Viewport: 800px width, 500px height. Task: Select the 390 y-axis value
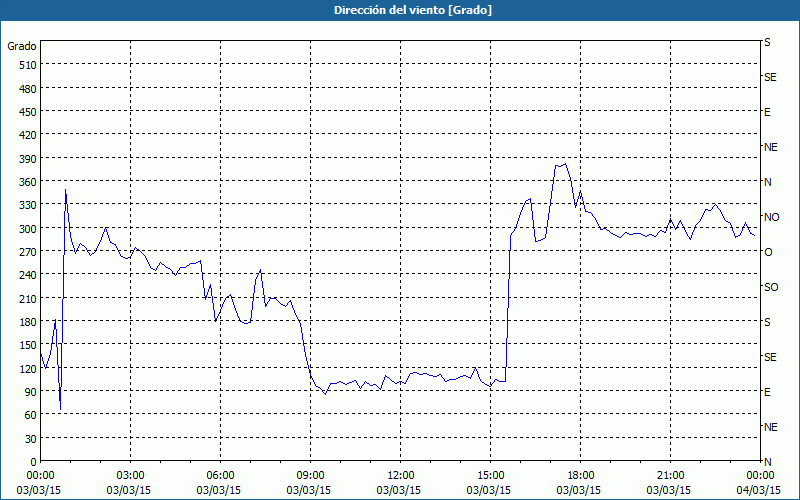28,159
